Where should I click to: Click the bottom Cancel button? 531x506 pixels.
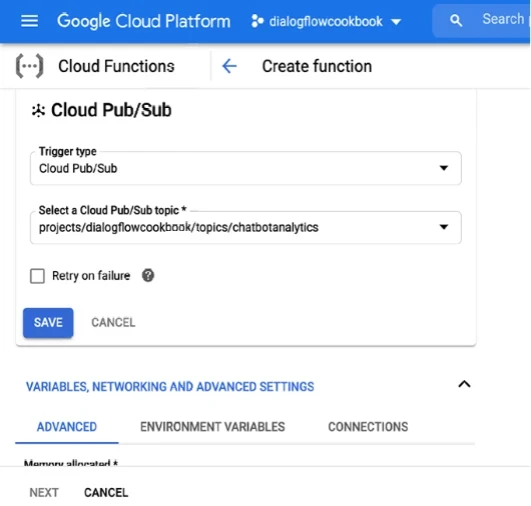[106, 492]
